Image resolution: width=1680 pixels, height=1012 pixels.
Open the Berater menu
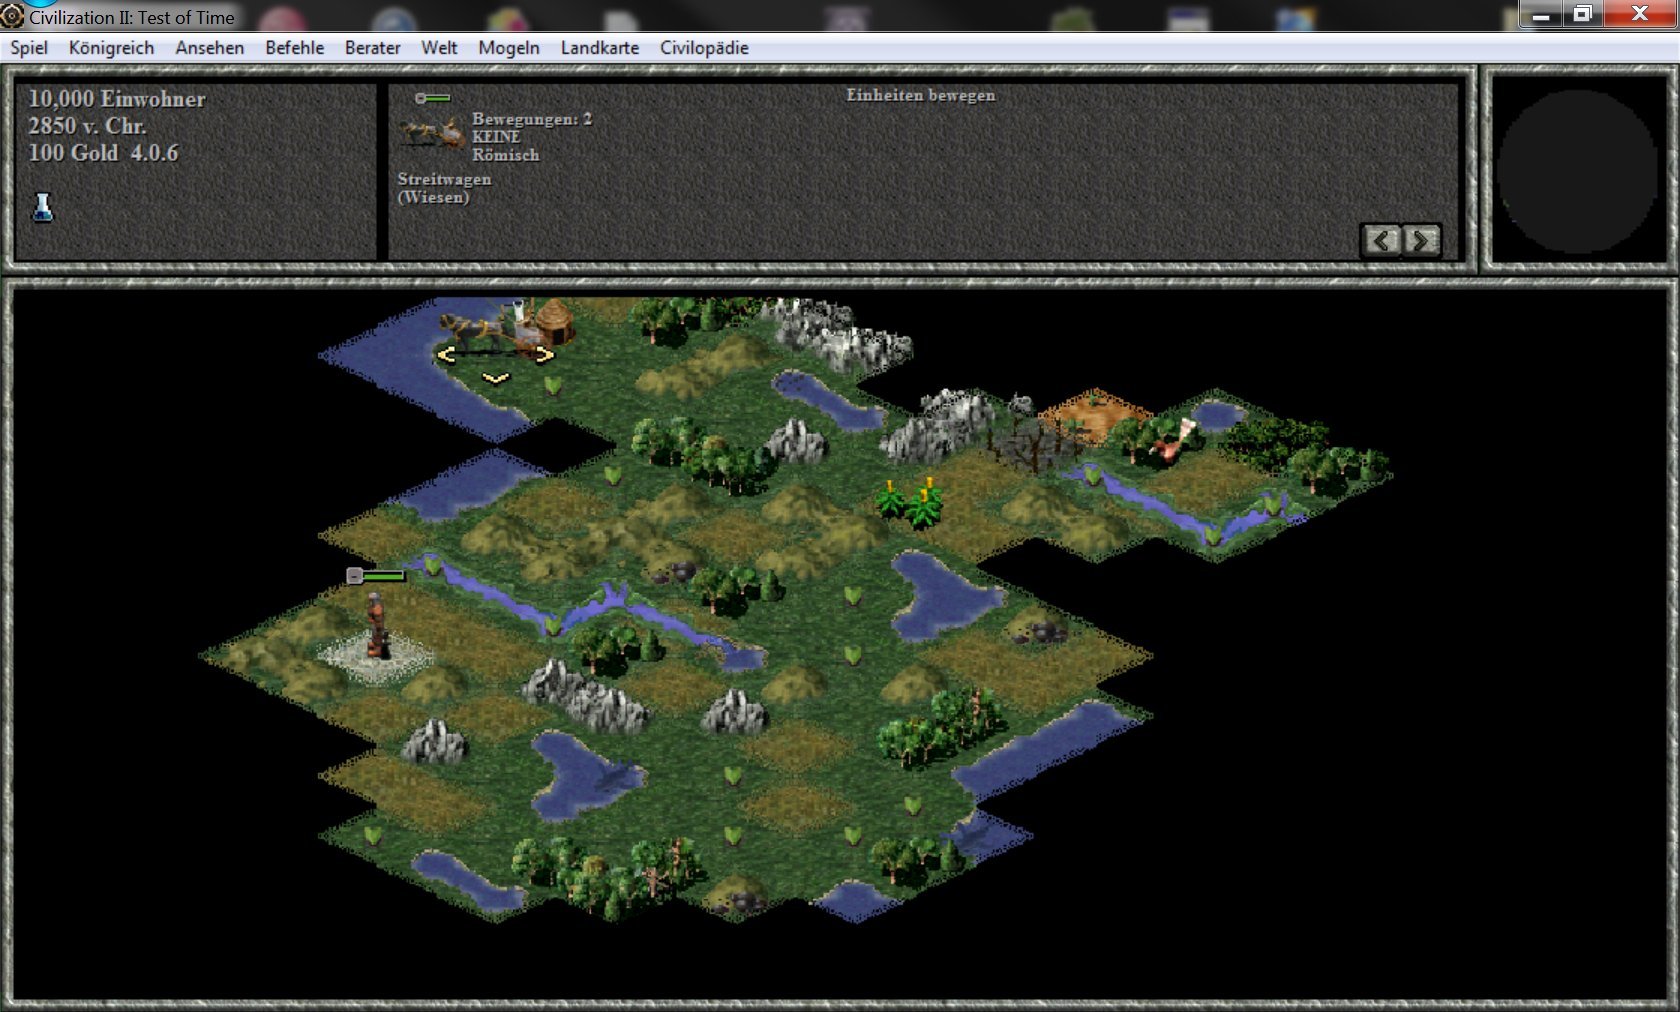[372, 48]
